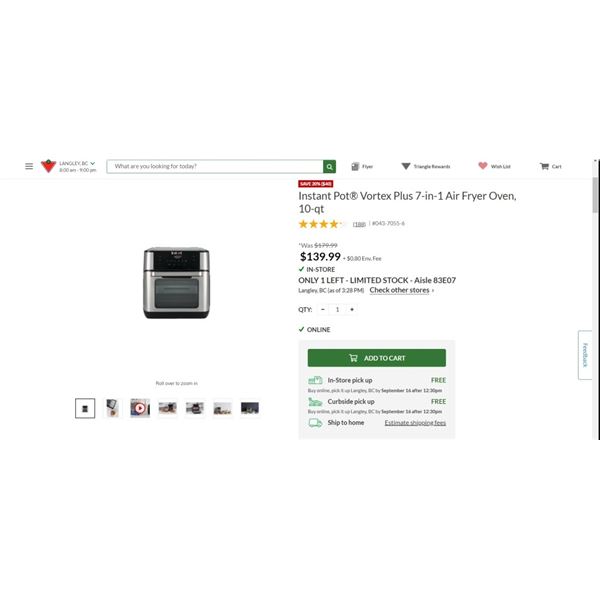
Task: Open the shopping Cart icon
Action: [x=544, y=166]
